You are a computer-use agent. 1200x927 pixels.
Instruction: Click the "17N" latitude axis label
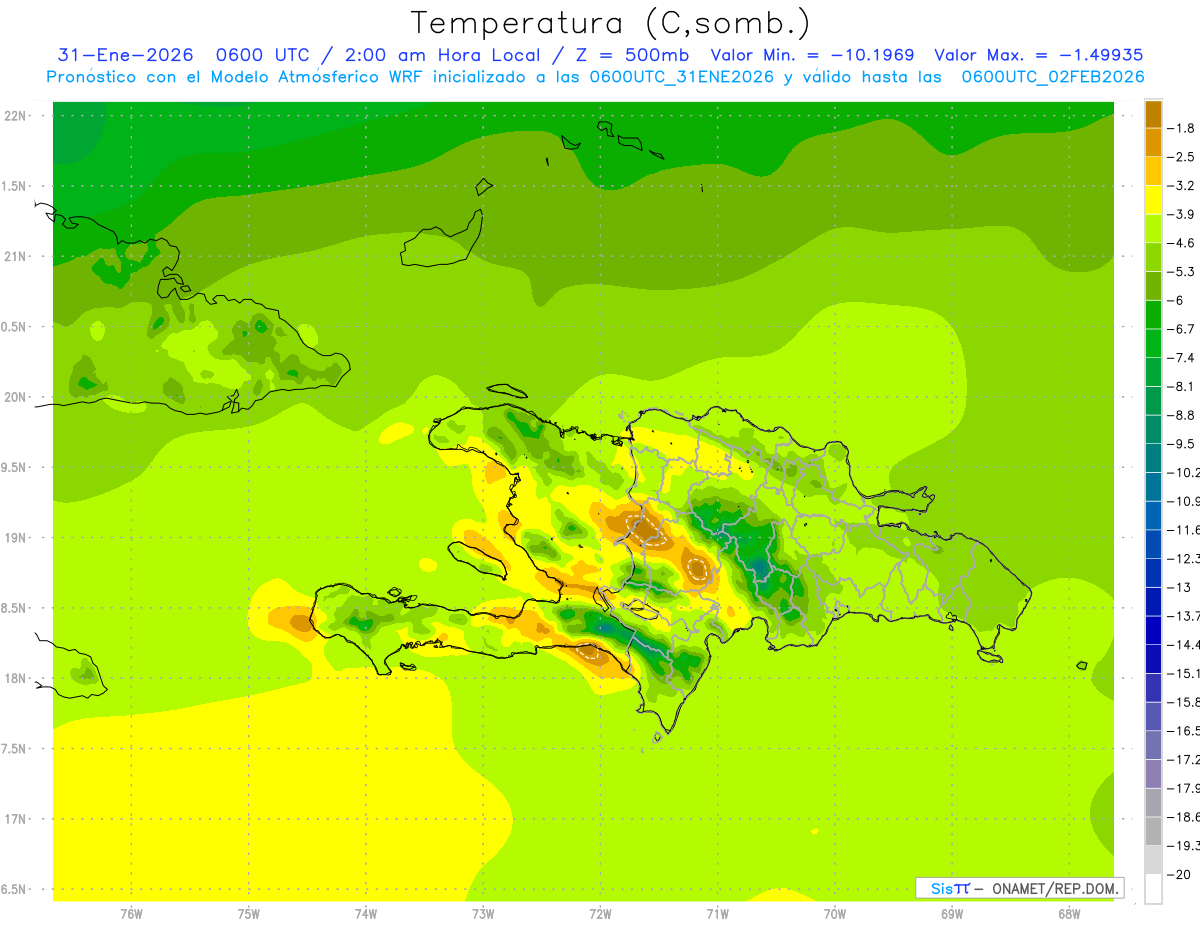point(16,819)
